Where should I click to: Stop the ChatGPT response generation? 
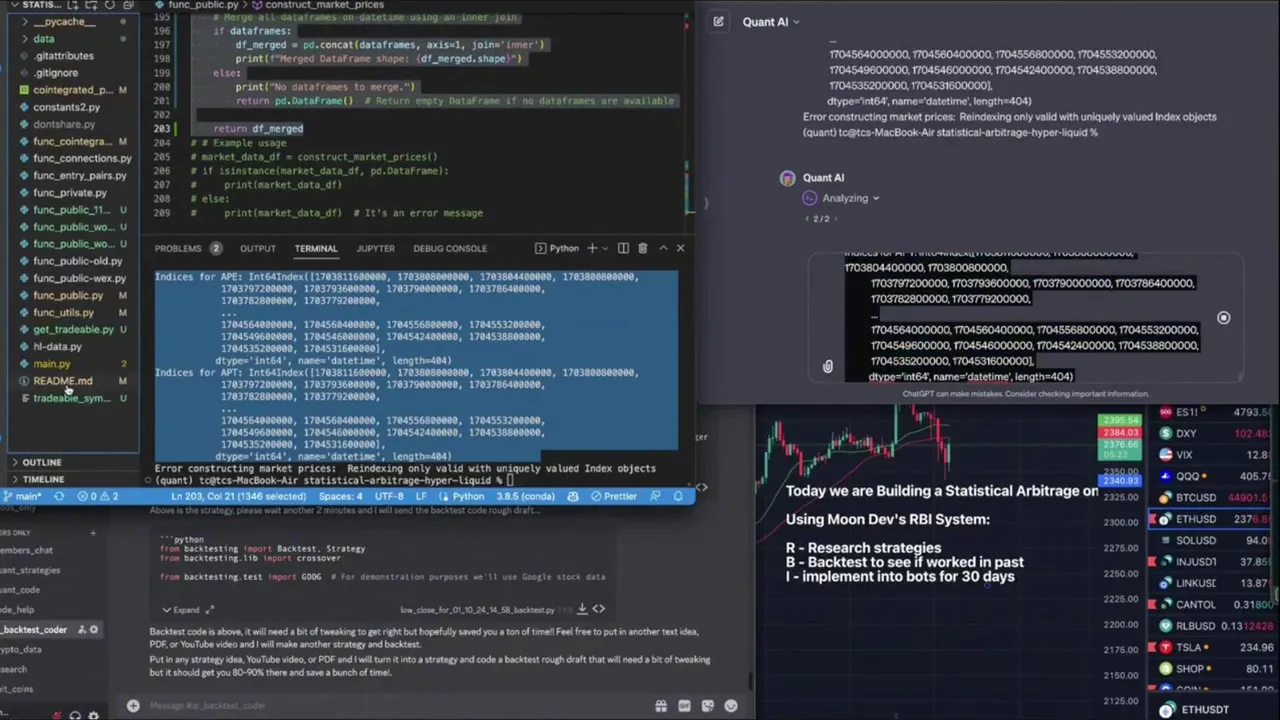[1223, 318]
